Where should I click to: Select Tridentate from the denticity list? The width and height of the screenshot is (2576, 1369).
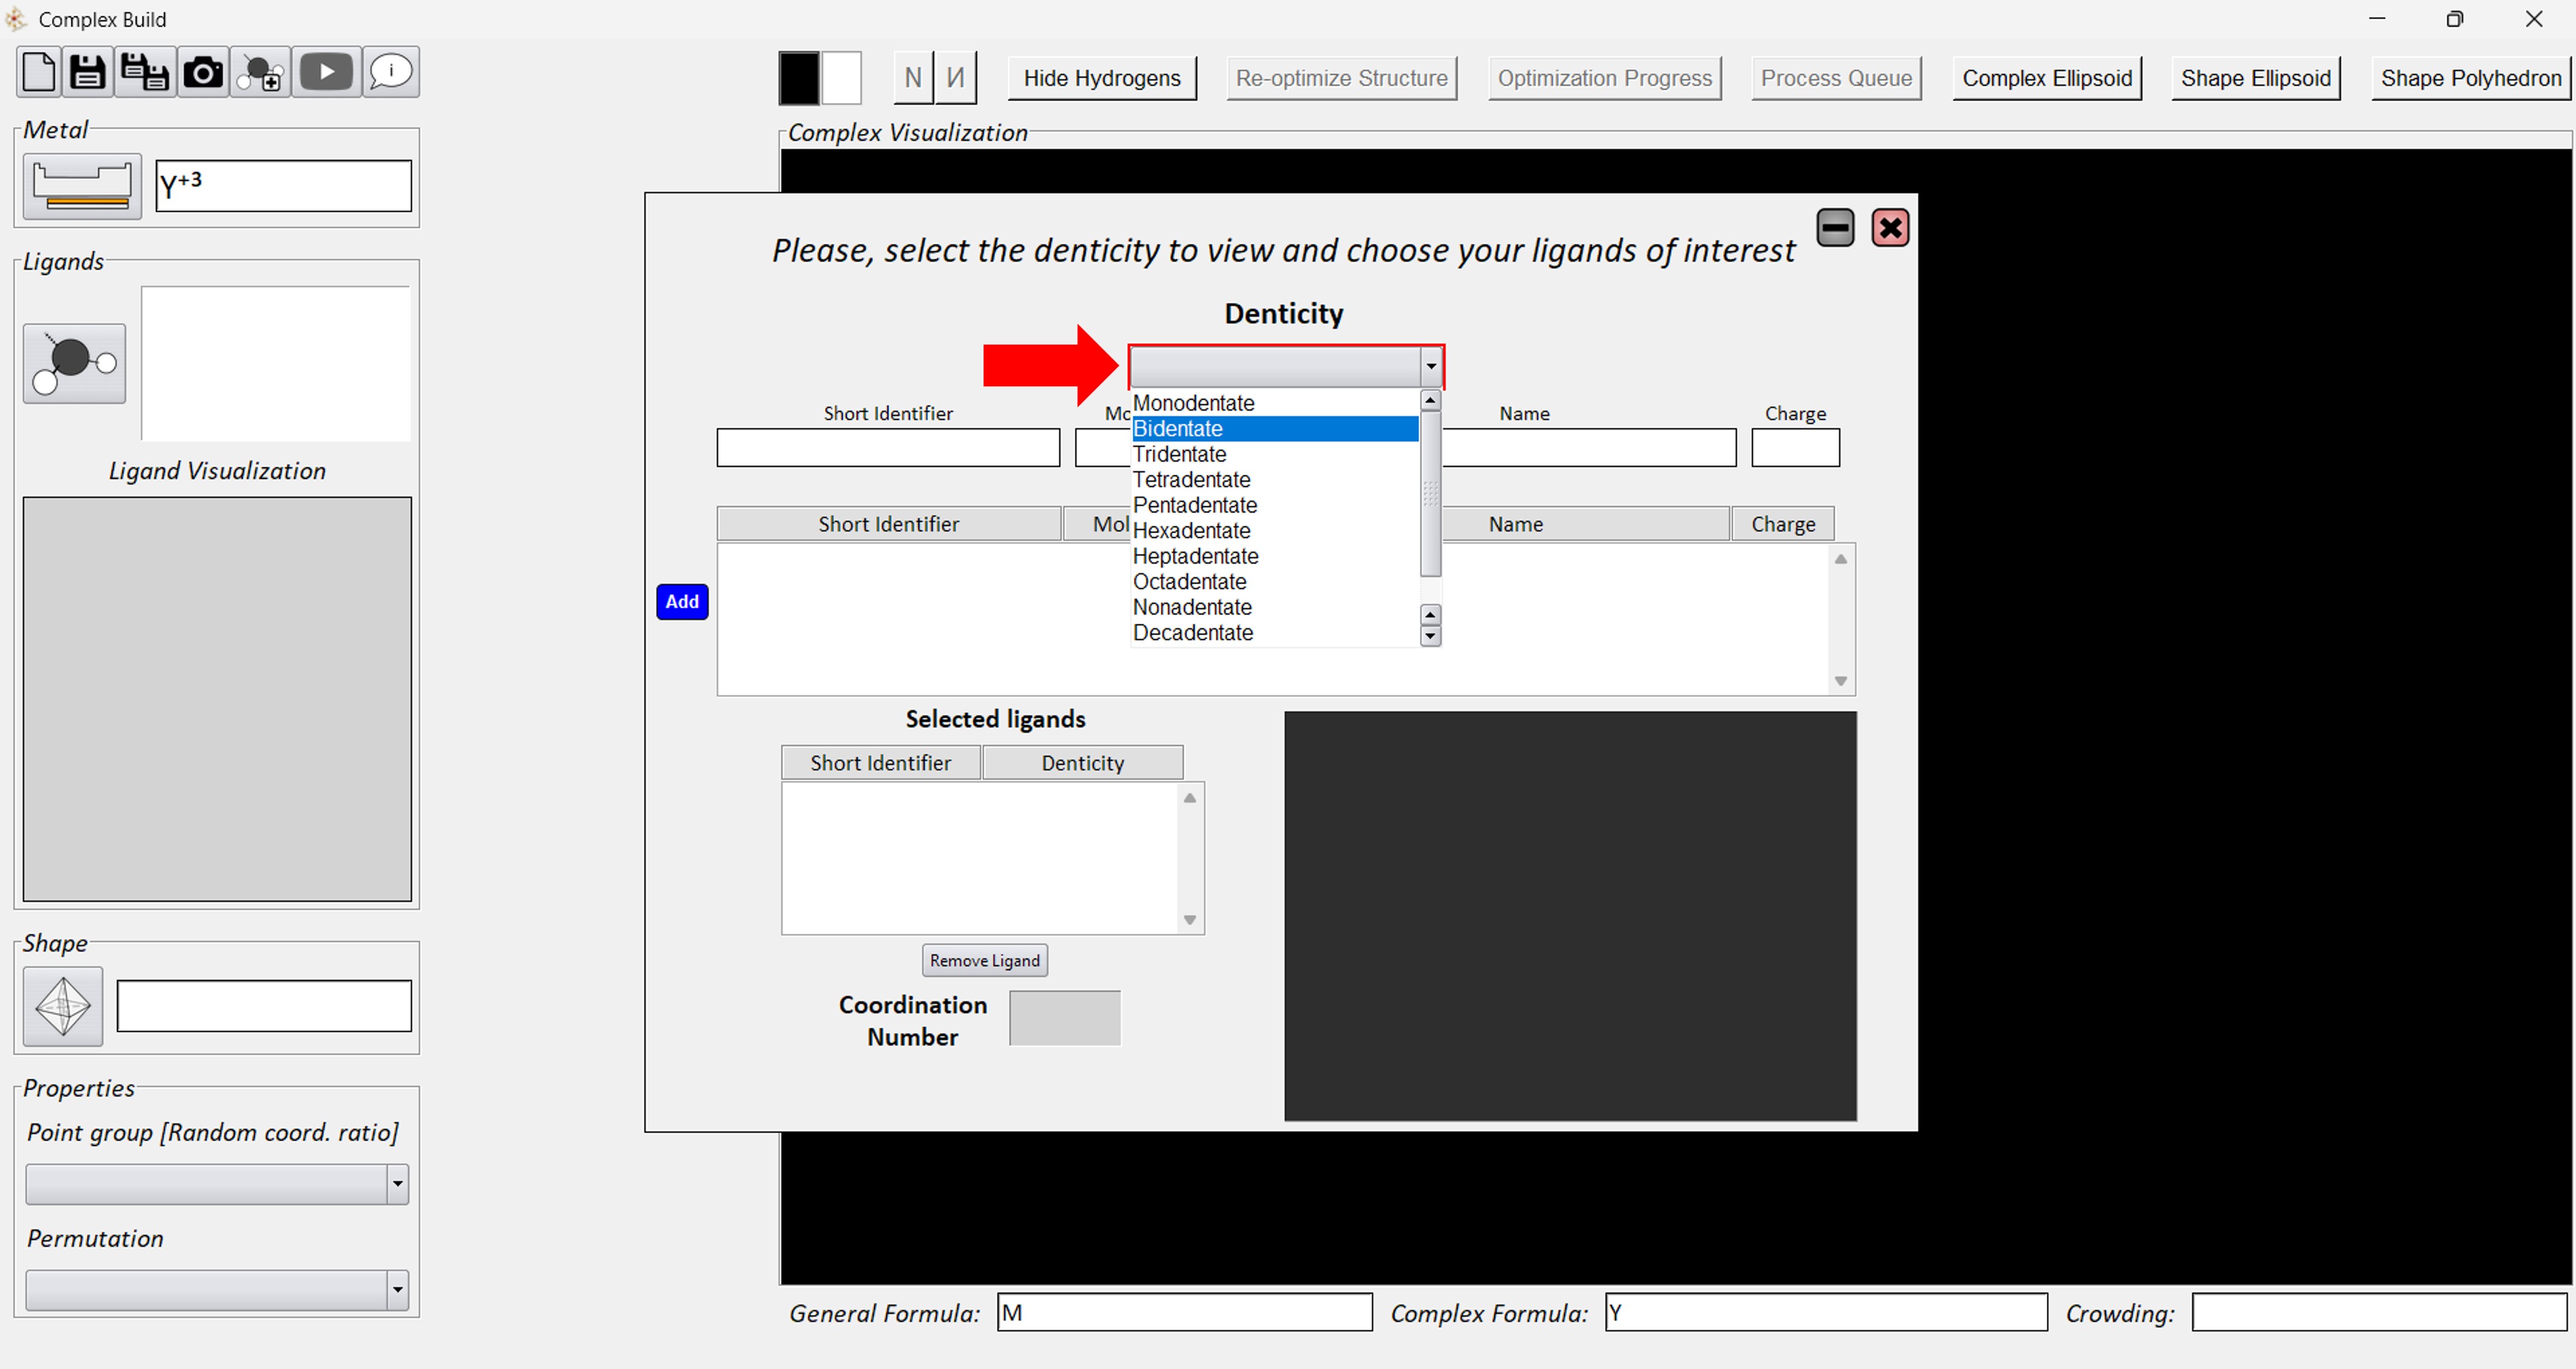tap(1179, 454)
